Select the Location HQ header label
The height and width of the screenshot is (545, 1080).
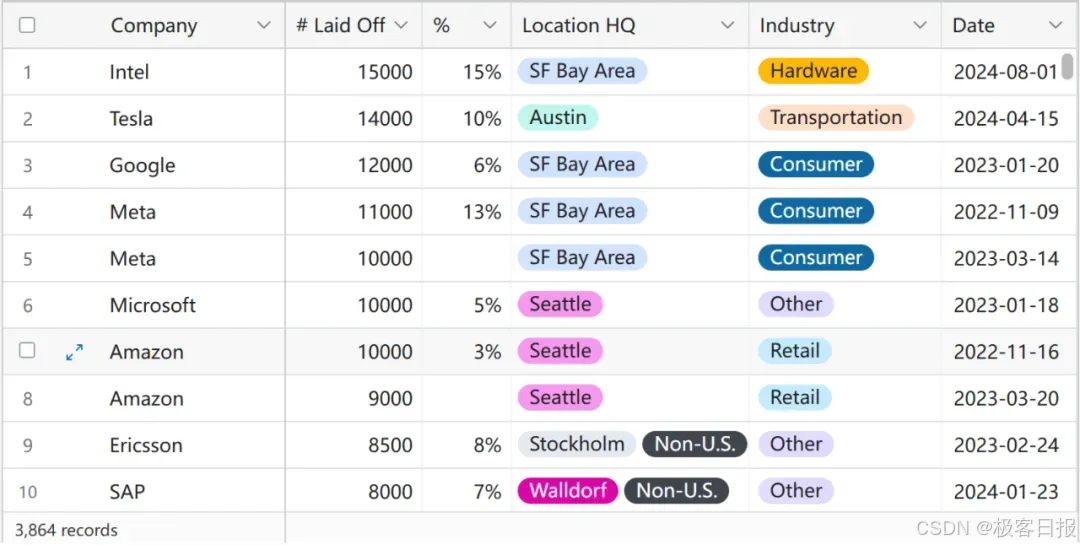click(579, 25)
